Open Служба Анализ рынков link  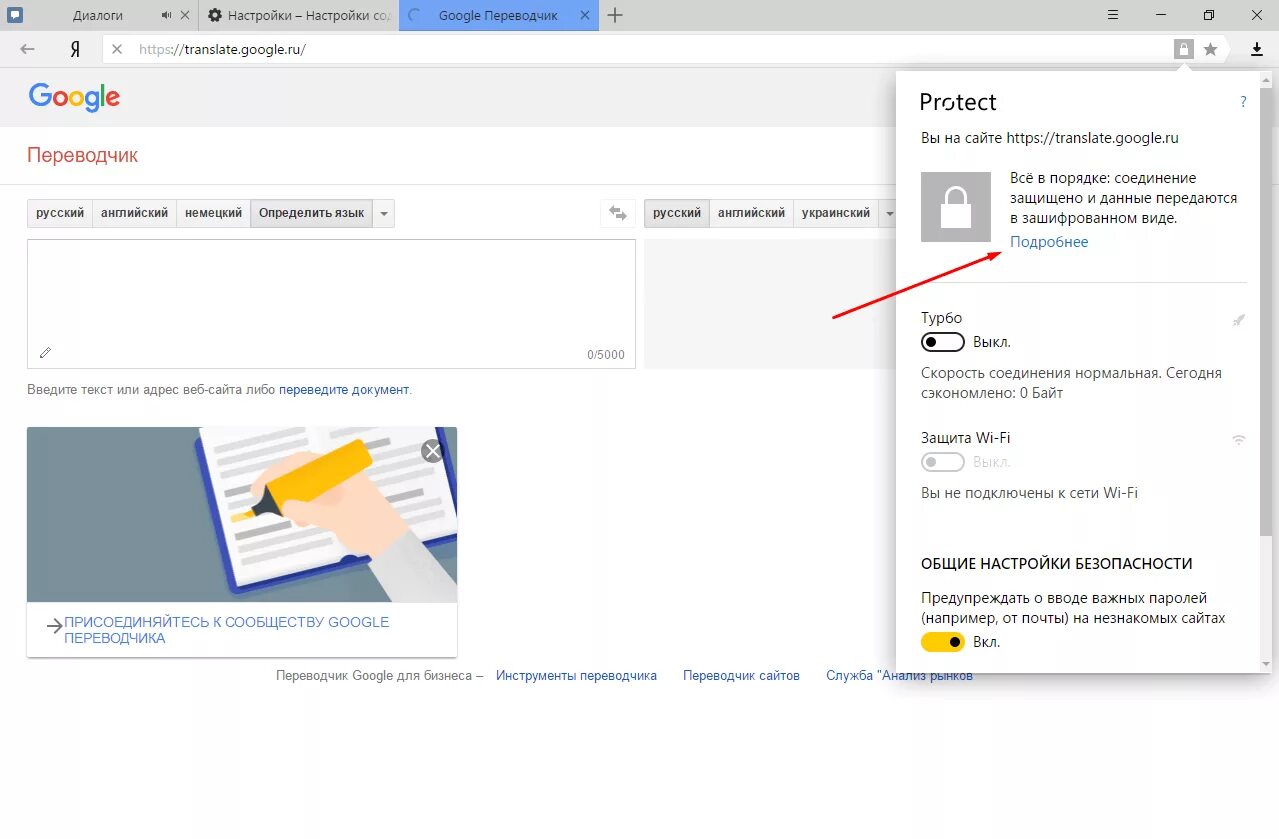tap(899, 676)
